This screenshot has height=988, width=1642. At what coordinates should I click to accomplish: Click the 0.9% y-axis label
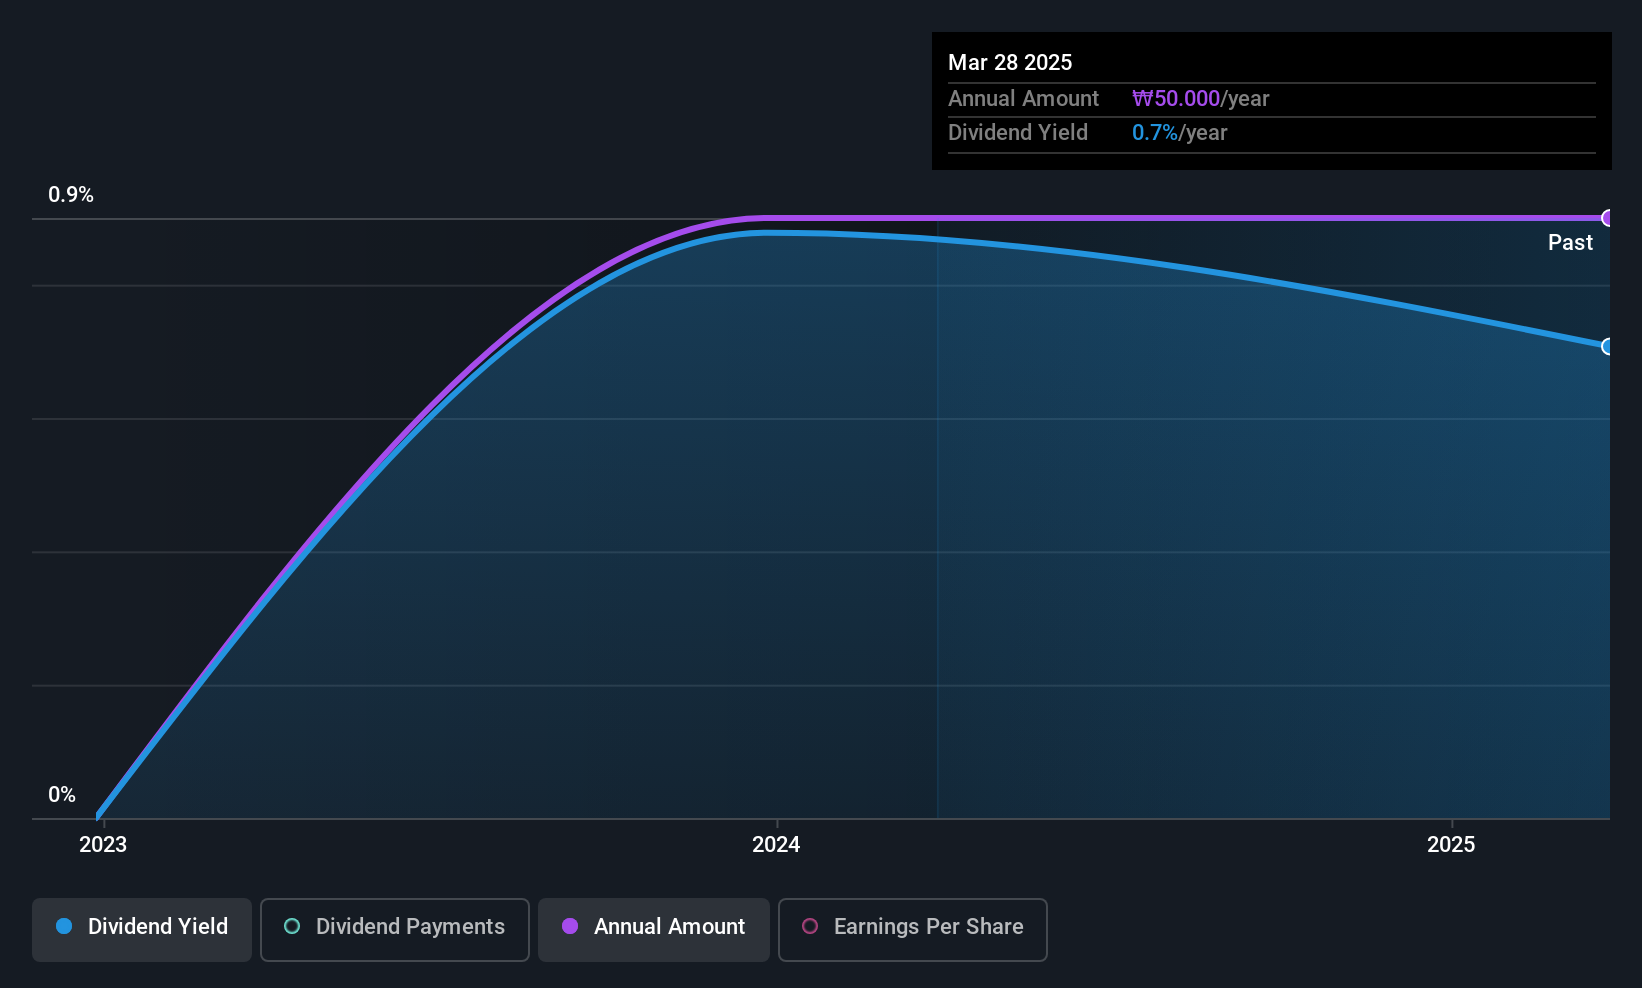click(x=71, y=195)
